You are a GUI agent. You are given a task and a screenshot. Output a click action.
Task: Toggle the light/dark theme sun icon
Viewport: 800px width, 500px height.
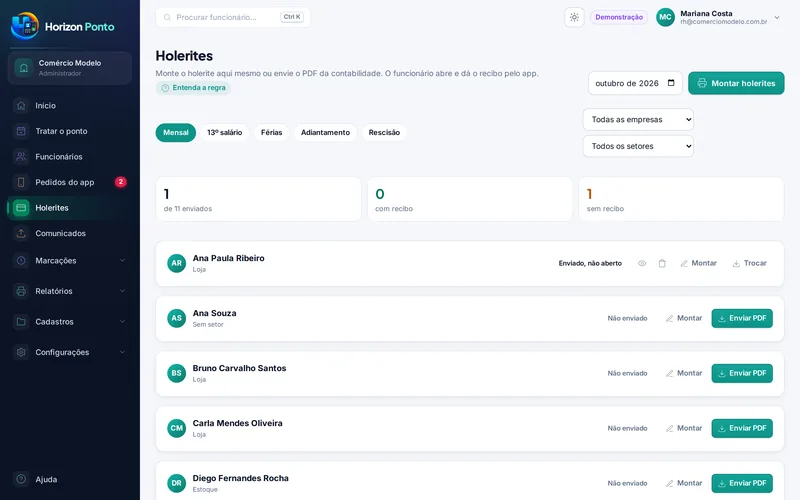coord(574,17)
